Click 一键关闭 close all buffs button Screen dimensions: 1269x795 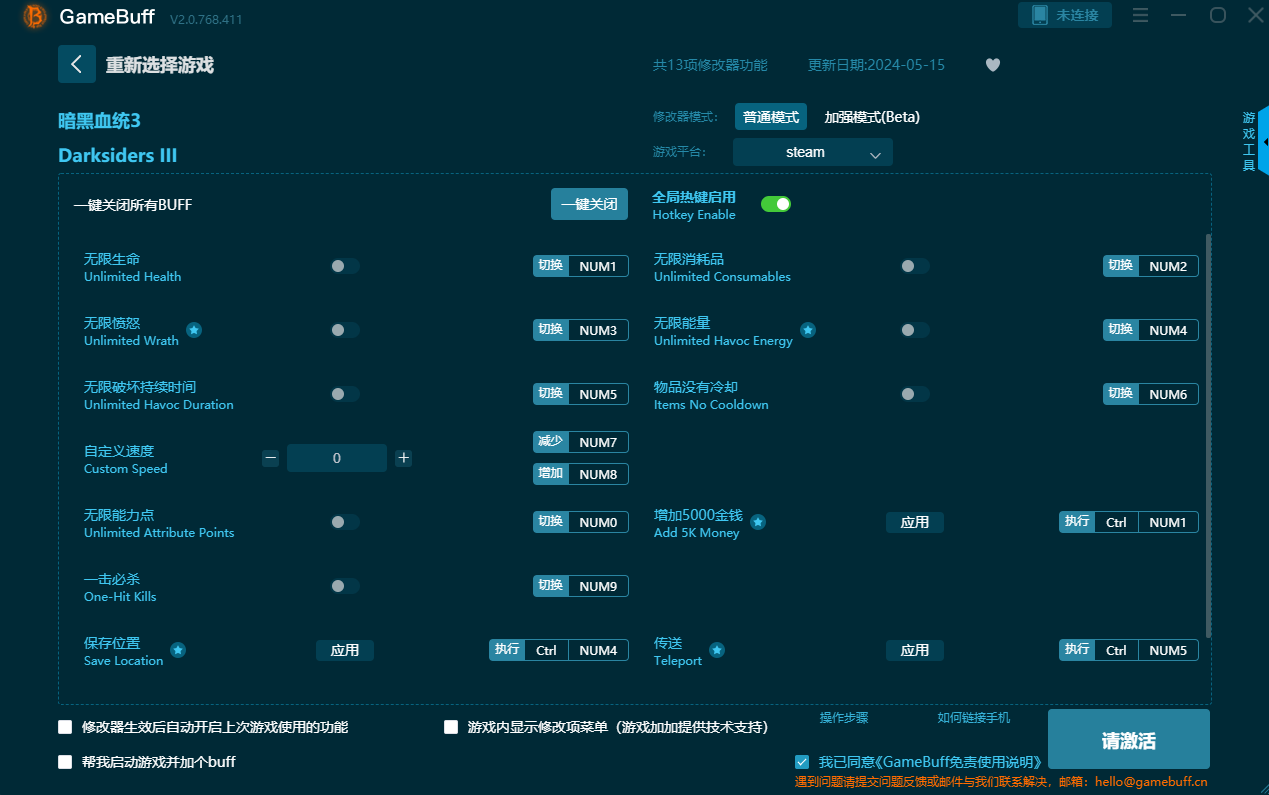click(x=589, y=204)
